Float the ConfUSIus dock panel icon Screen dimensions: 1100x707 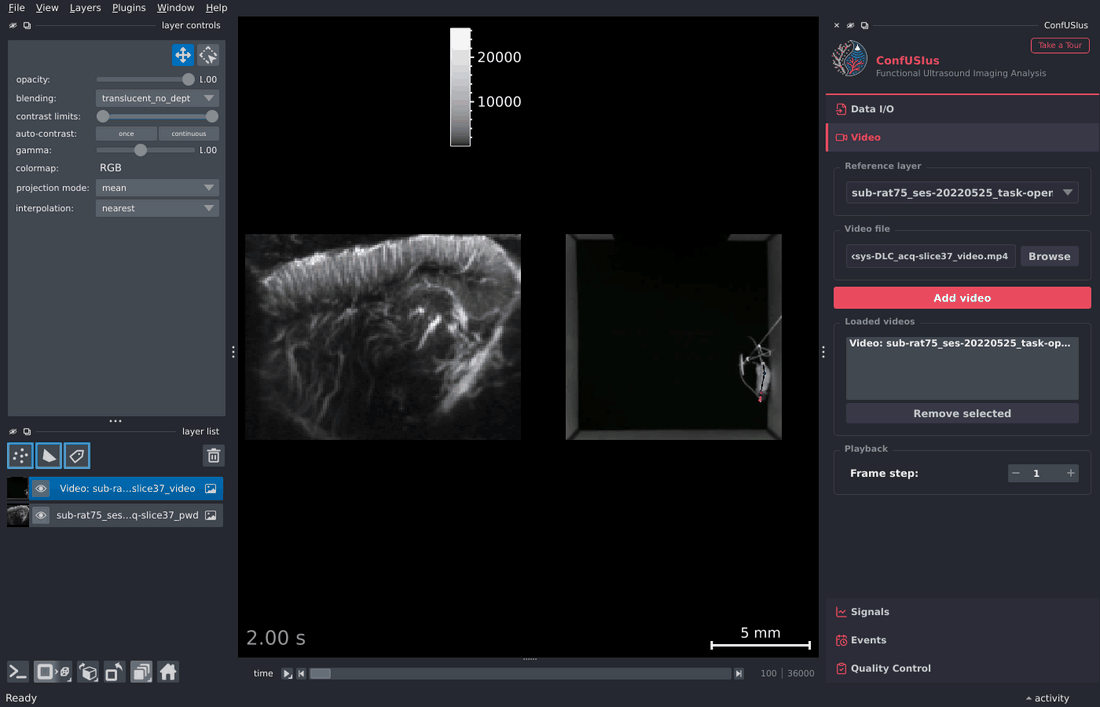coord(864,25)
